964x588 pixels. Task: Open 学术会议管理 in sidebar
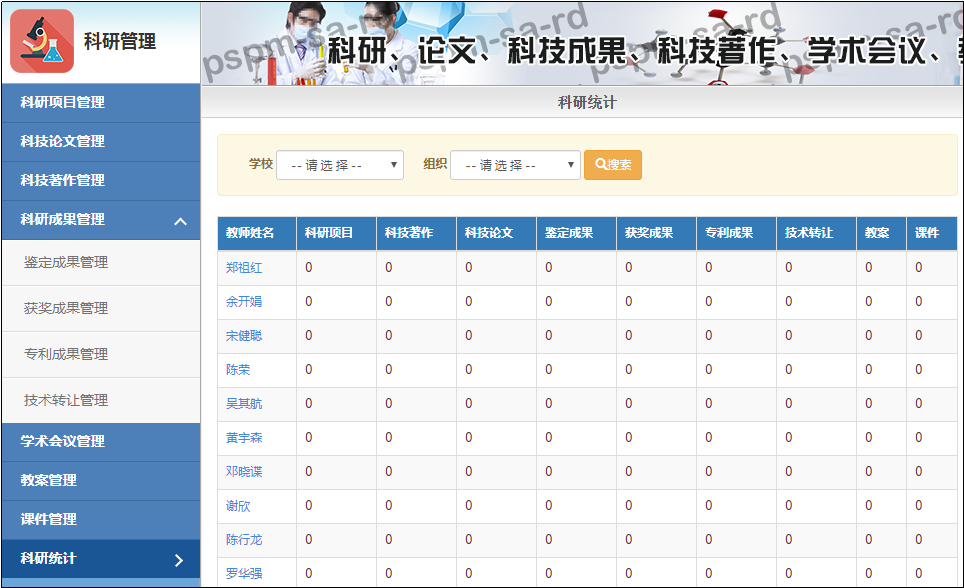[x=62, y=441]
